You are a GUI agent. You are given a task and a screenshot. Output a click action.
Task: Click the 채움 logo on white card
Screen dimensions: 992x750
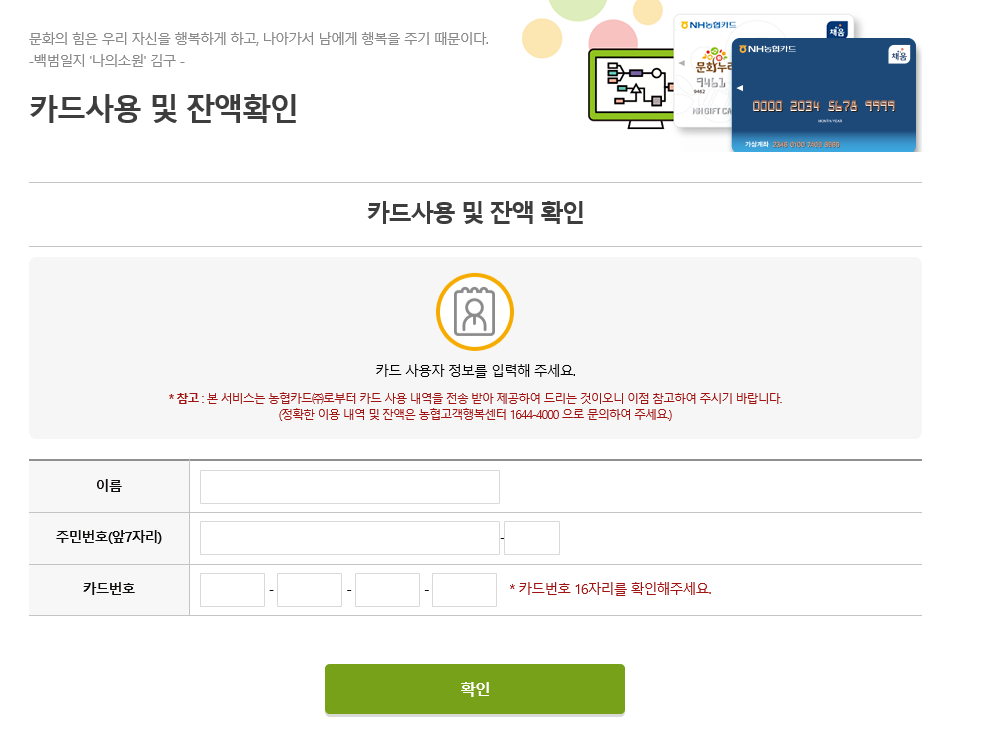coord(837,30)
